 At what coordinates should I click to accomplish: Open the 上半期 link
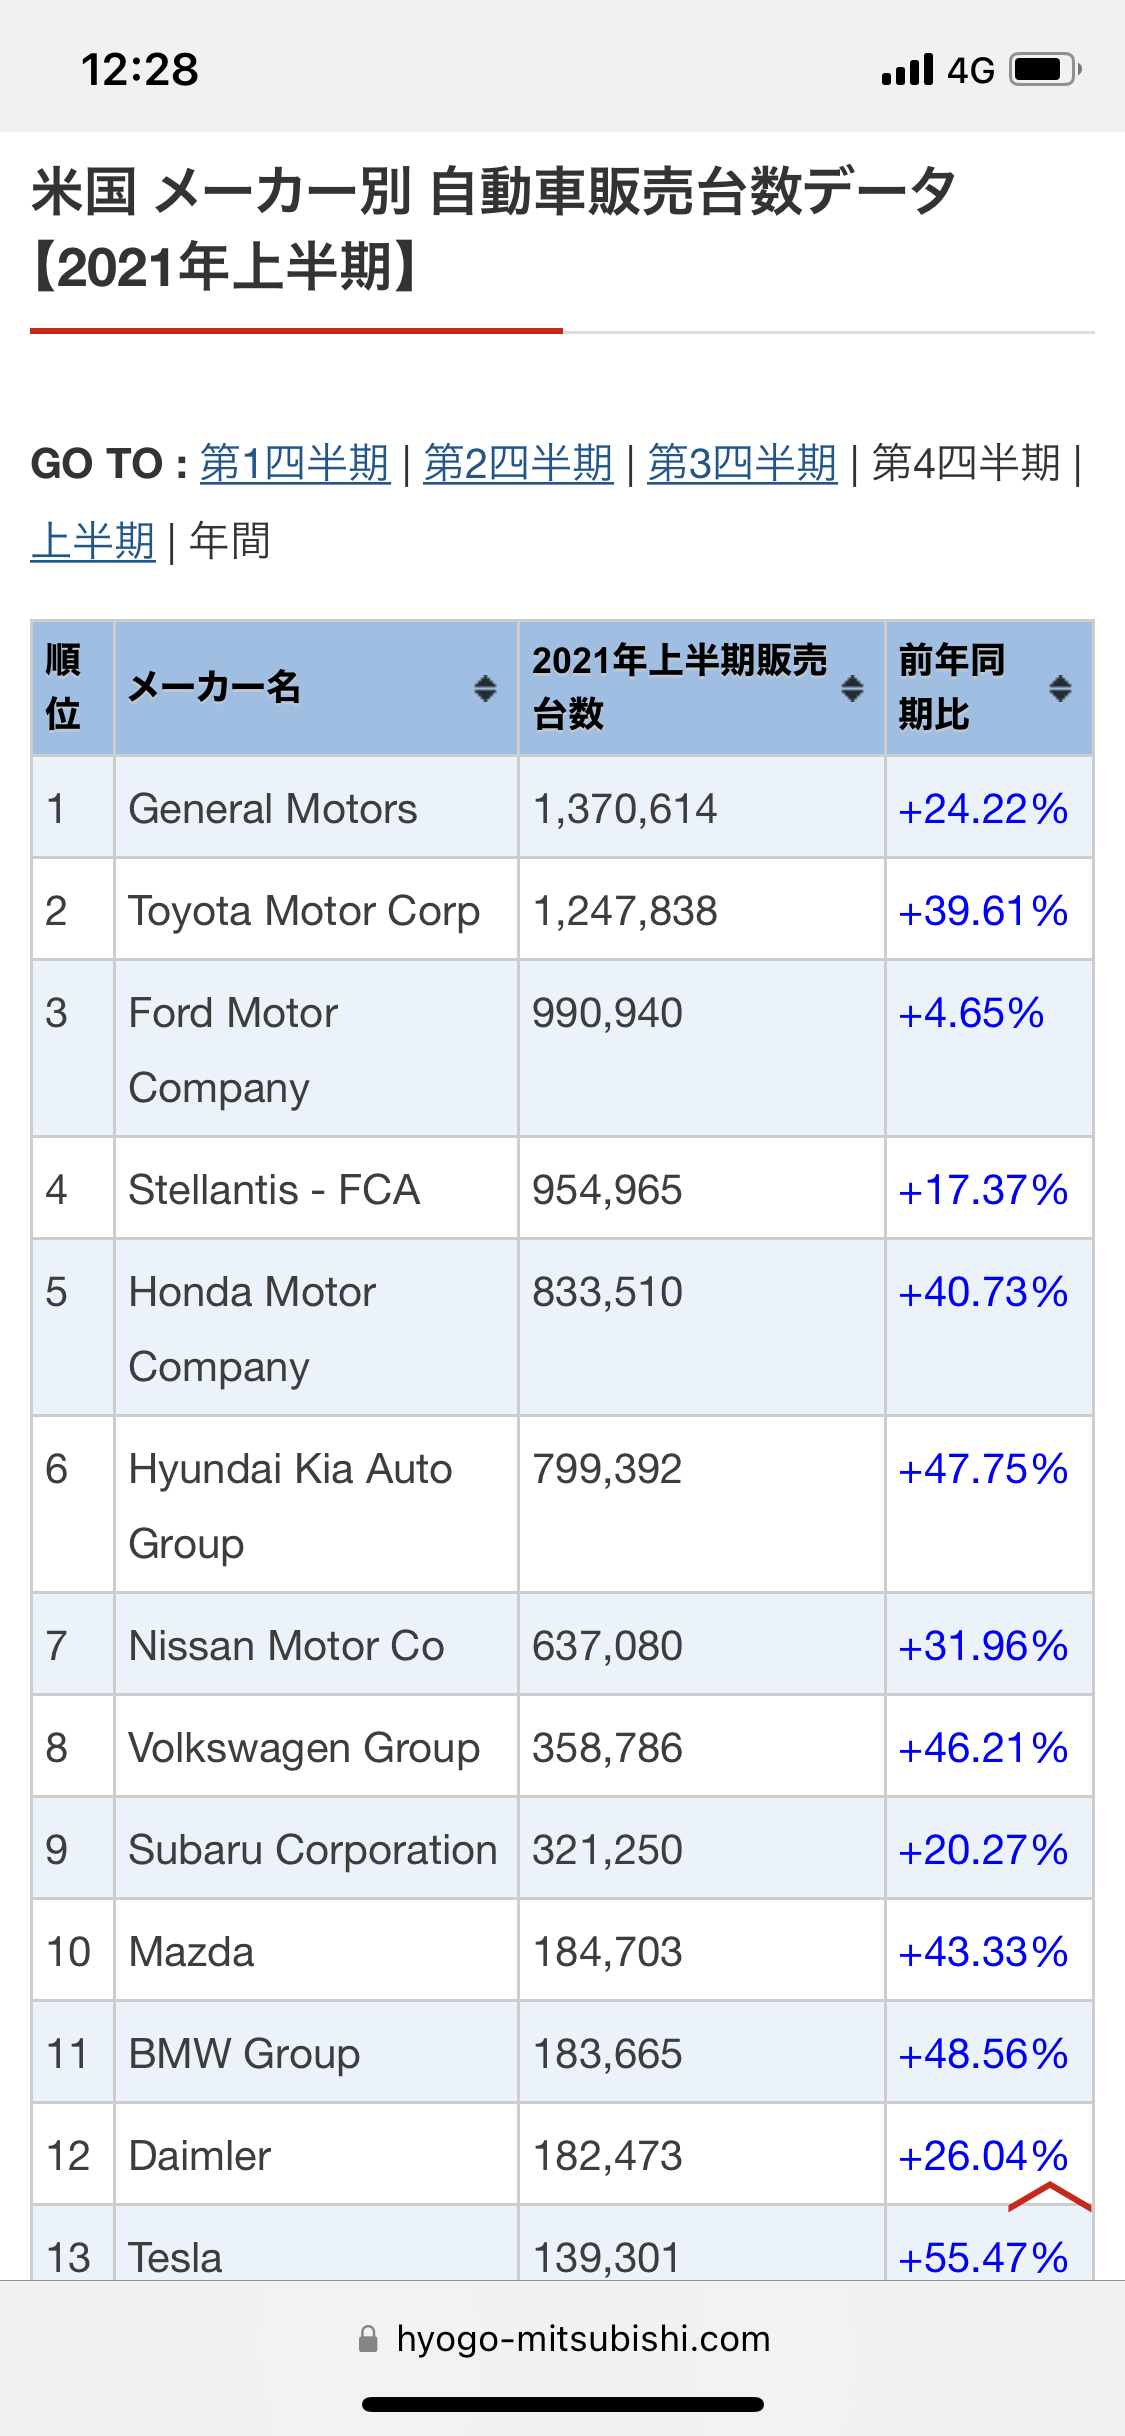pos(93,542)
